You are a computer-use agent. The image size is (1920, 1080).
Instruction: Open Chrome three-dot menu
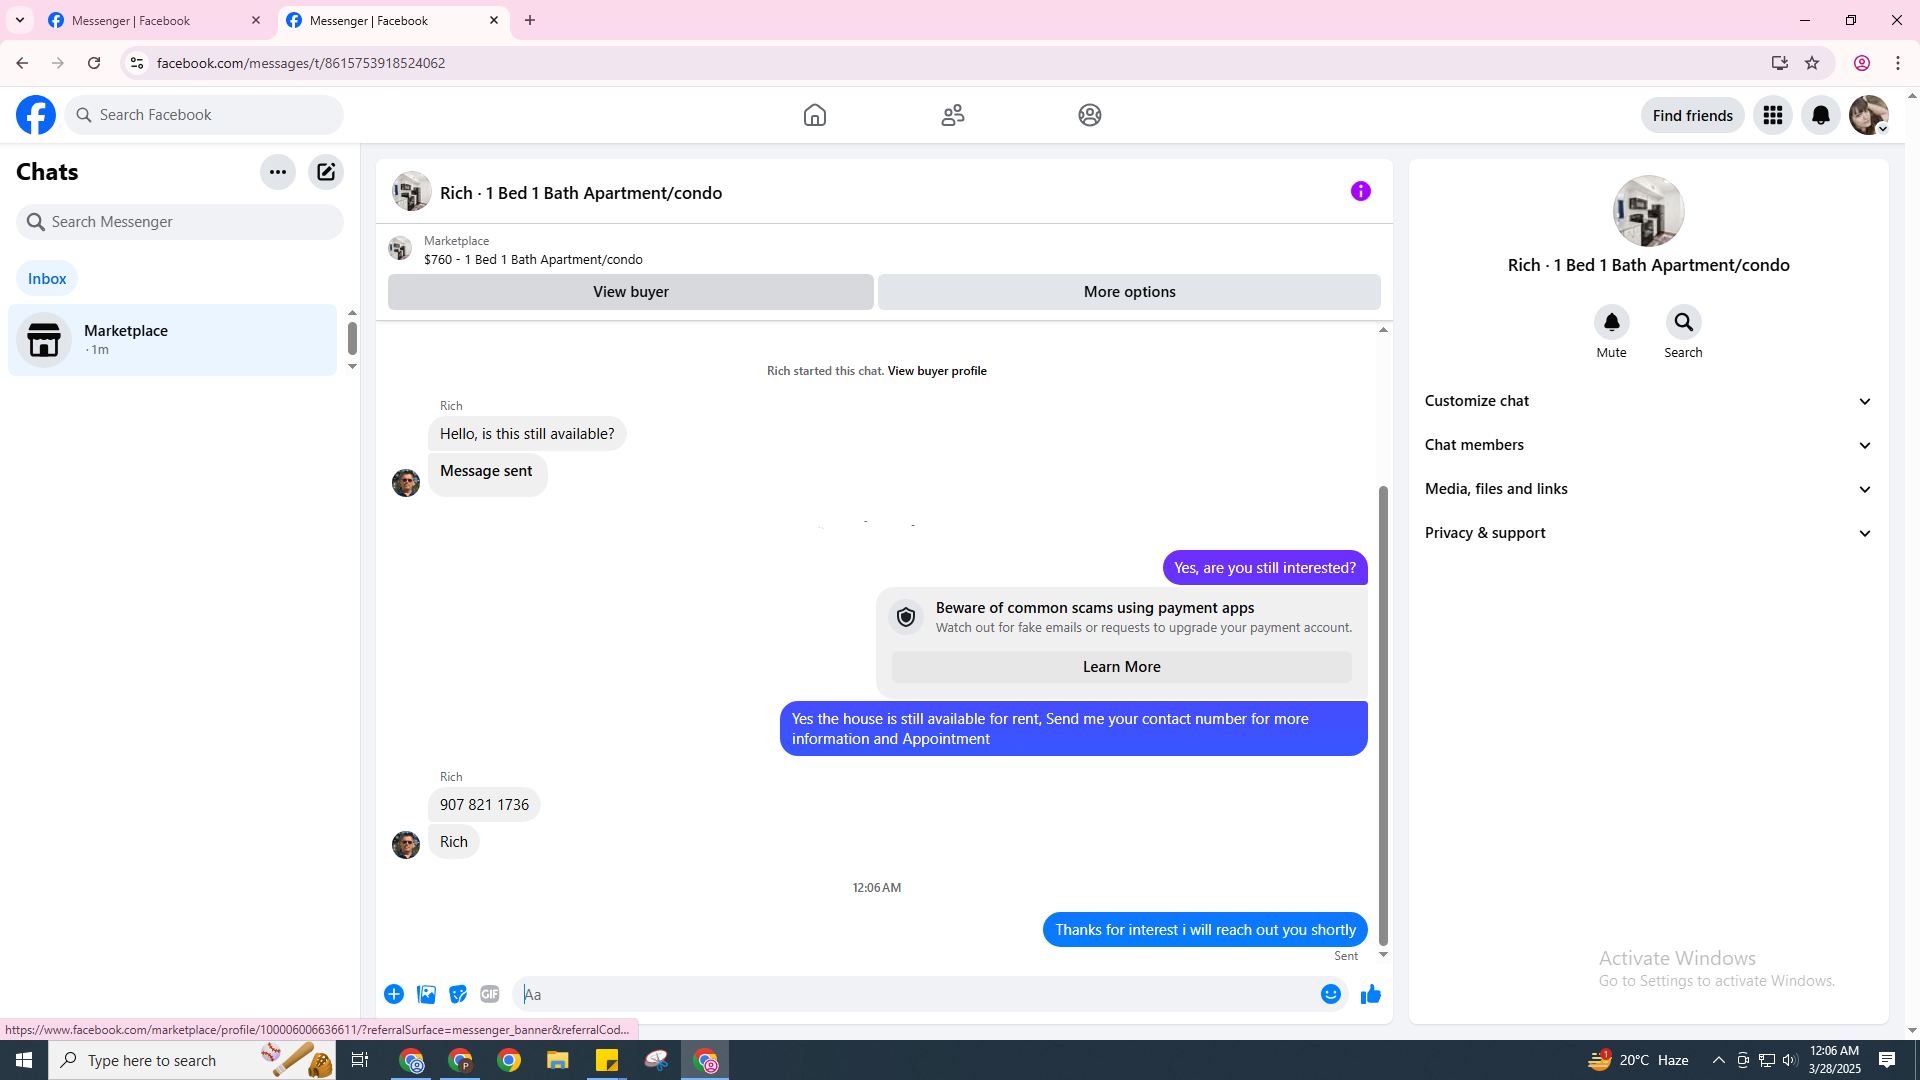click(x=1898, y=63)
